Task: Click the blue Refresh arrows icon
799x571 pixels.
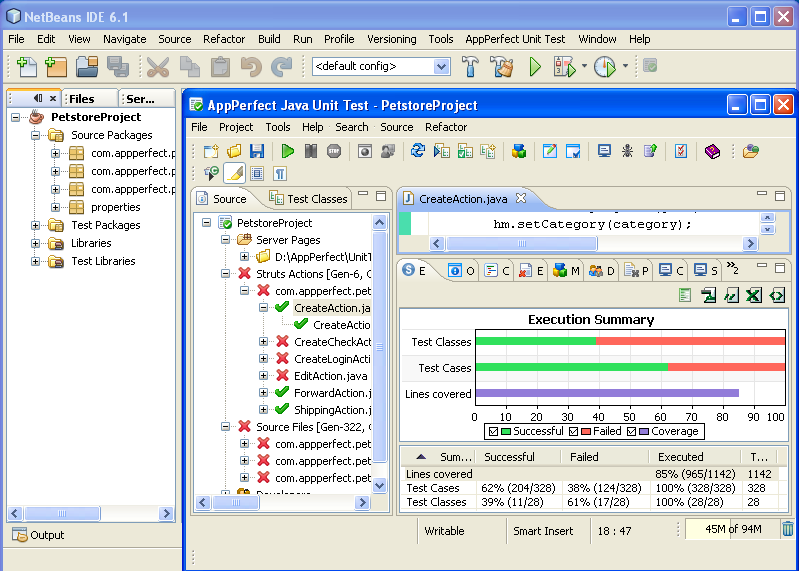Action: [x=418, y=151]
